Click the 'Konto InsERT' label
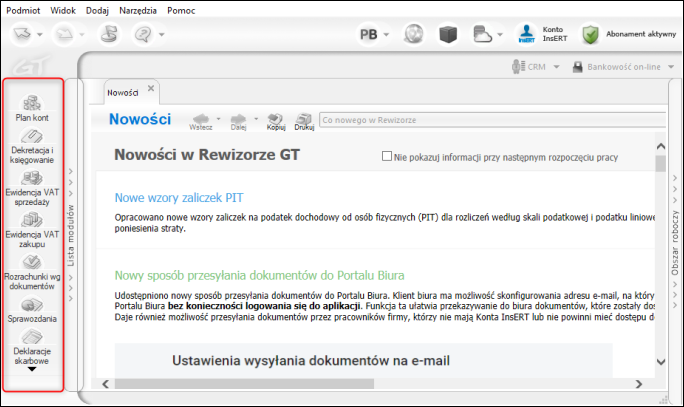Image resolution: width=684 pixels, height=407 pixels. [x=555, y=34]
